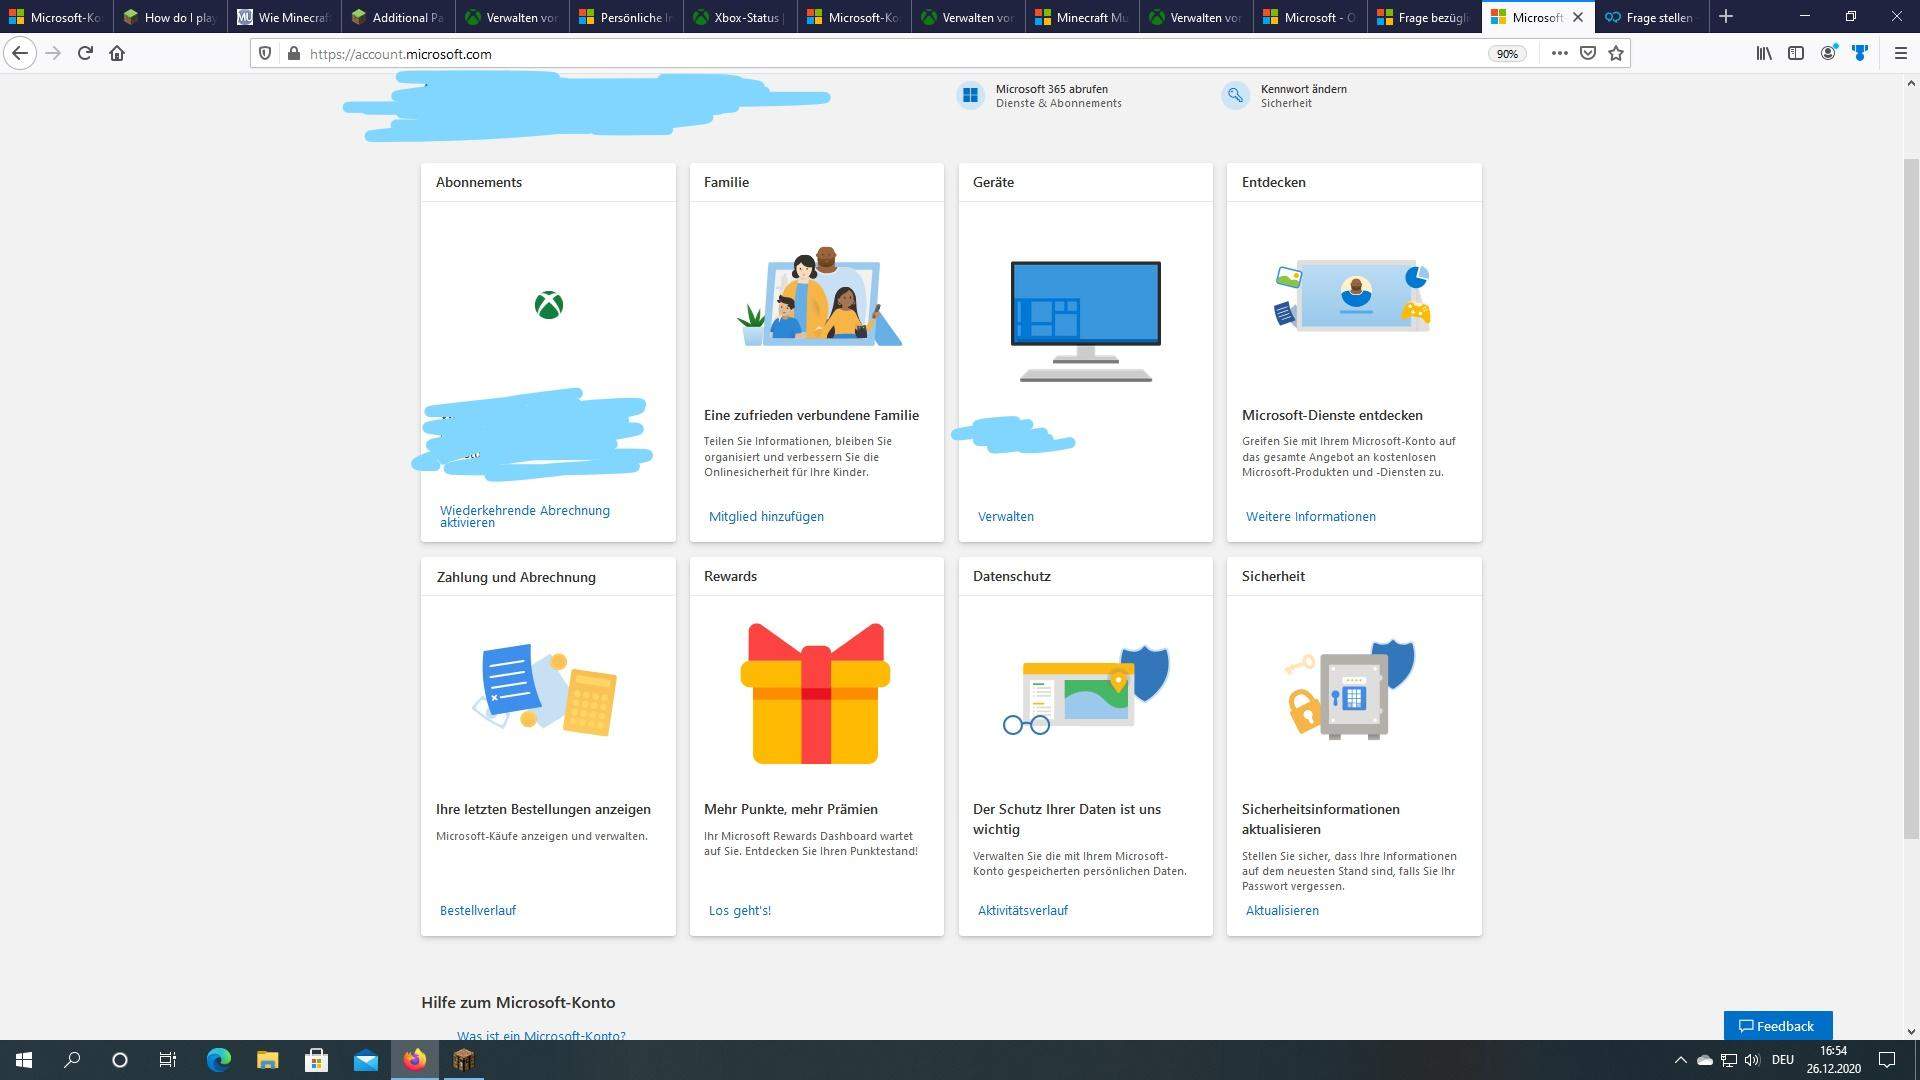Switch to the Xbox-Status tab
This screenshot has width=1920, height=1080.
[x=740, y=17]
